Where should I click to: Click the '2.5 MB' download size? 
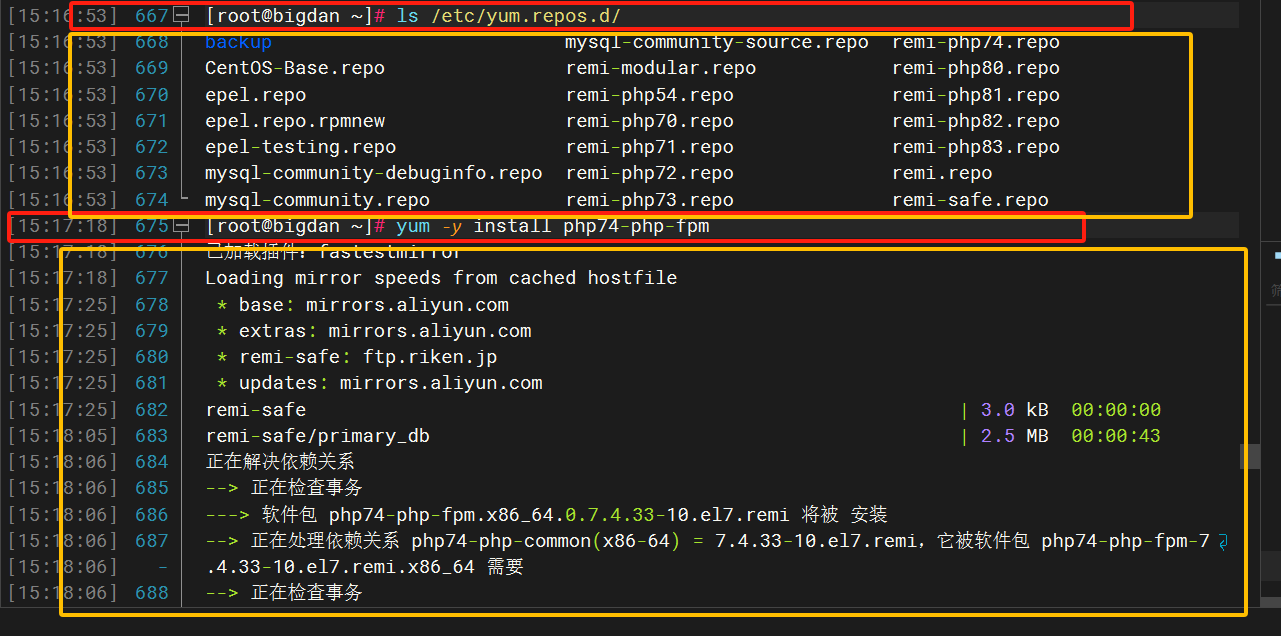[1014, 436]
